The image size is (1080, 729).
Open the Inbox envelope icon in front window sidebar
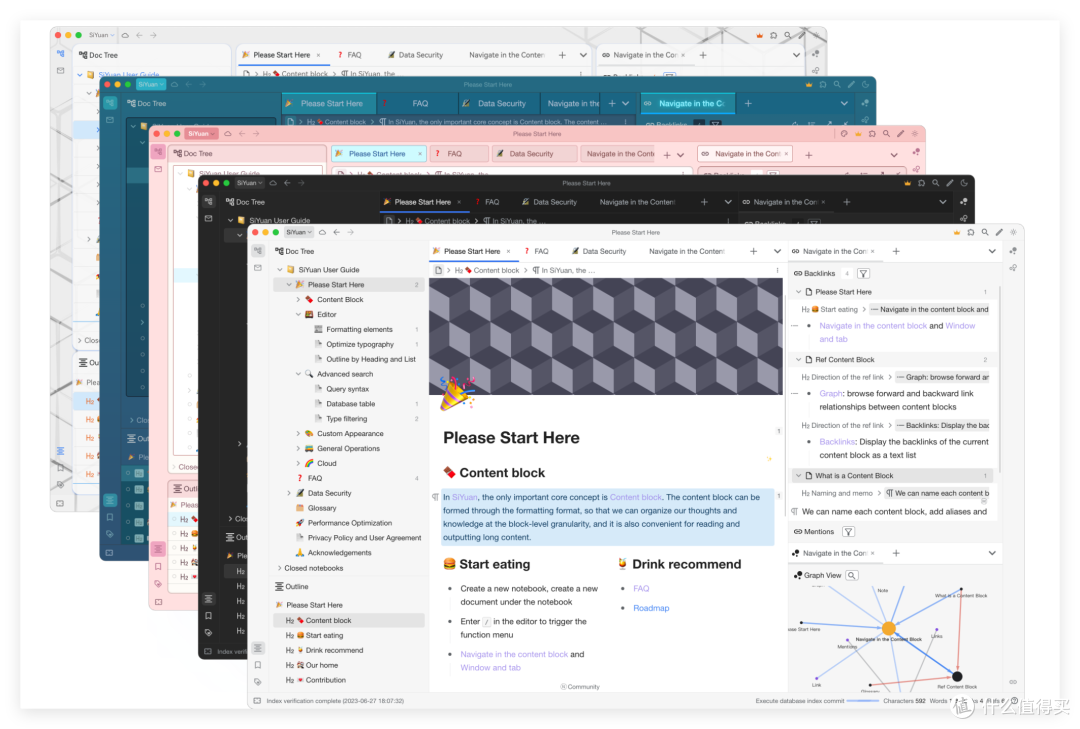(258, 267)
